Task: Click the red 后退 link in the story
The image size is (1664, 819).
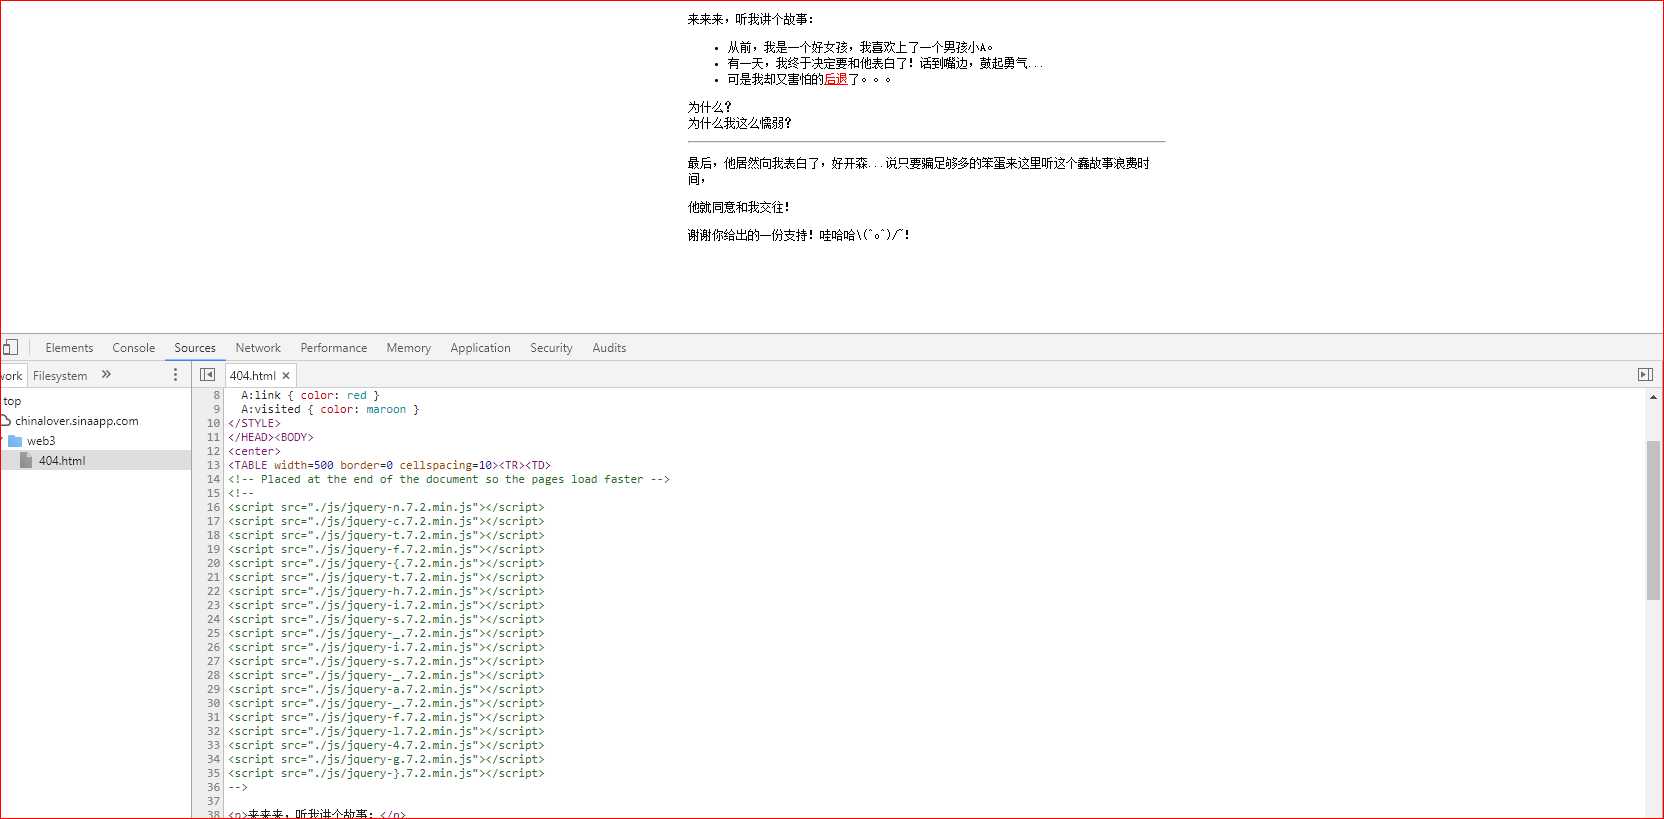Action: pyautogui.click(x=836, y=79)
